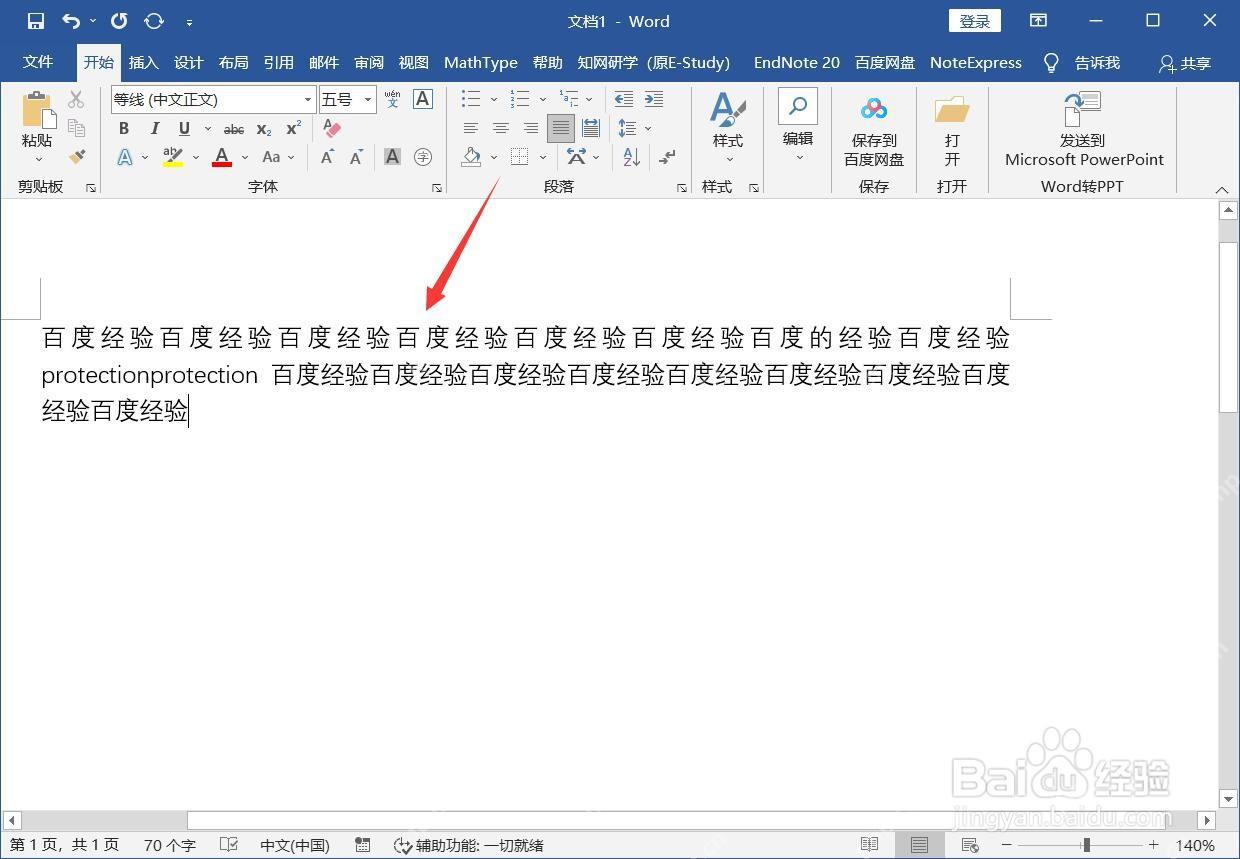Screen dimensions: 1240x859
Task: Open the font size 五号 dropdown
Action: pyautogui.click(x=367, y=99)
